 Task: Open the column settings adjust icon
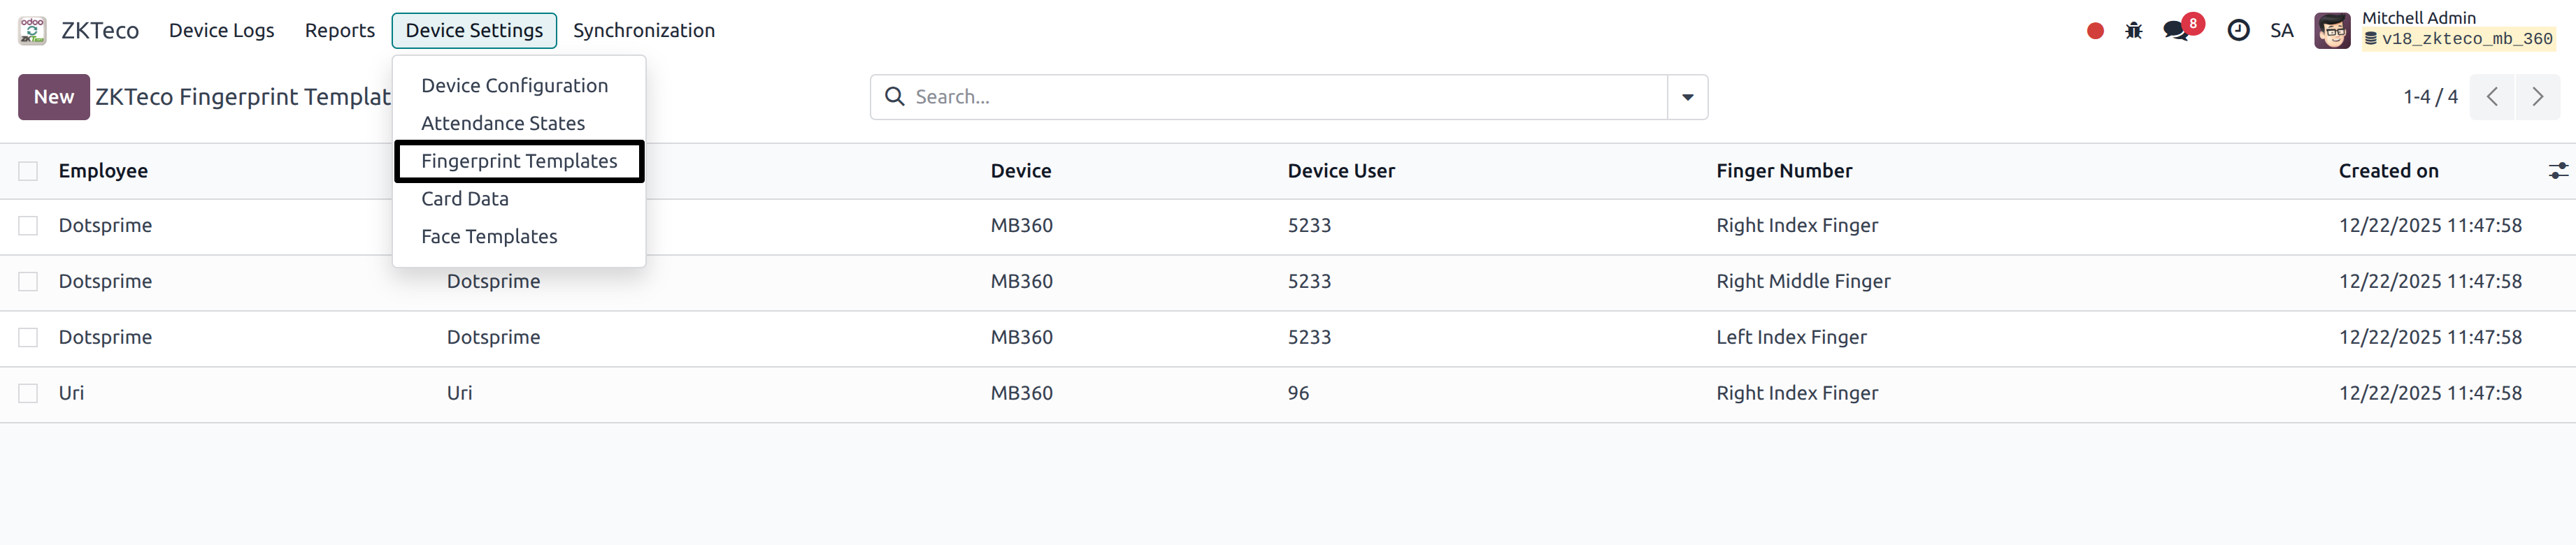[2557, 171]
